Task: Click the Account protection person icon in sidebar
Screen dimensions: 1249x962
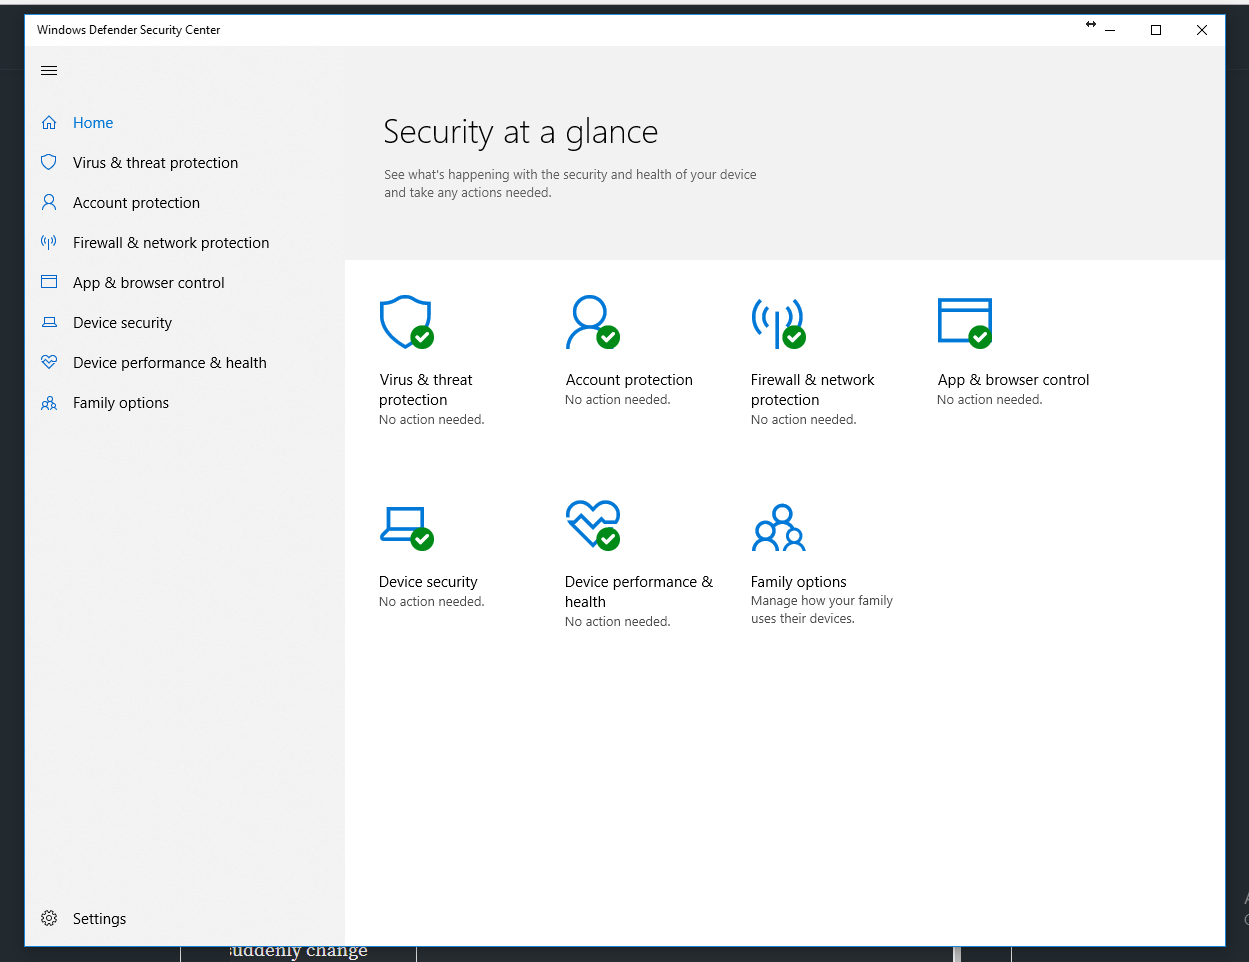Action: [49, 202]
